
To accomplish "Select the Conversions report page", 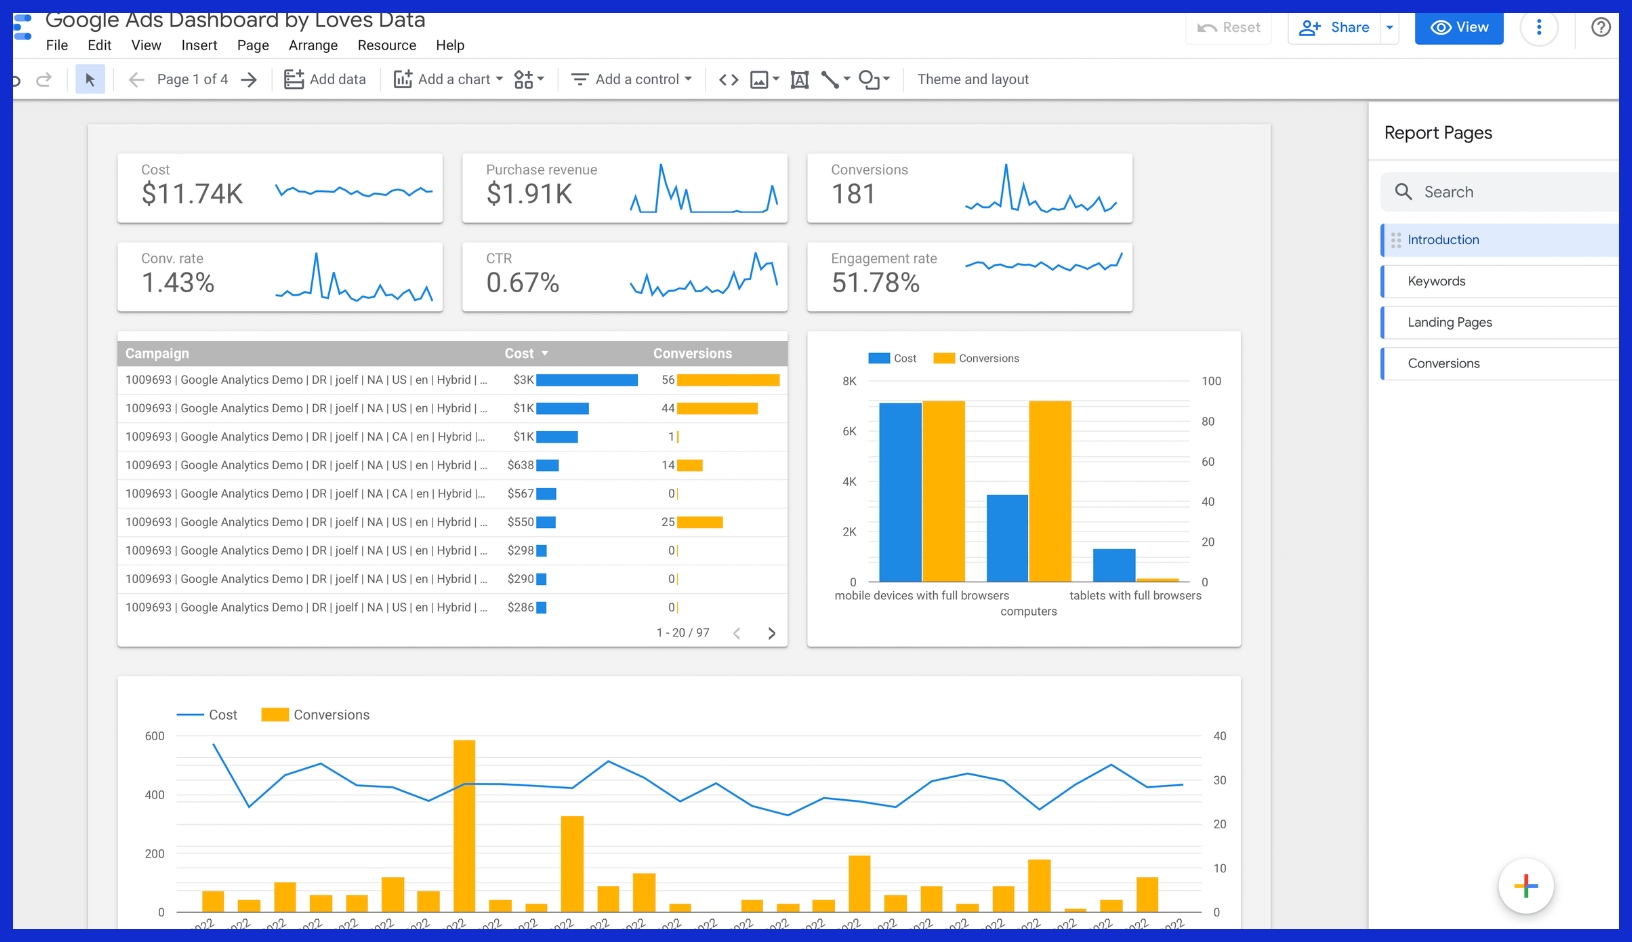I will click(1500, 363).
